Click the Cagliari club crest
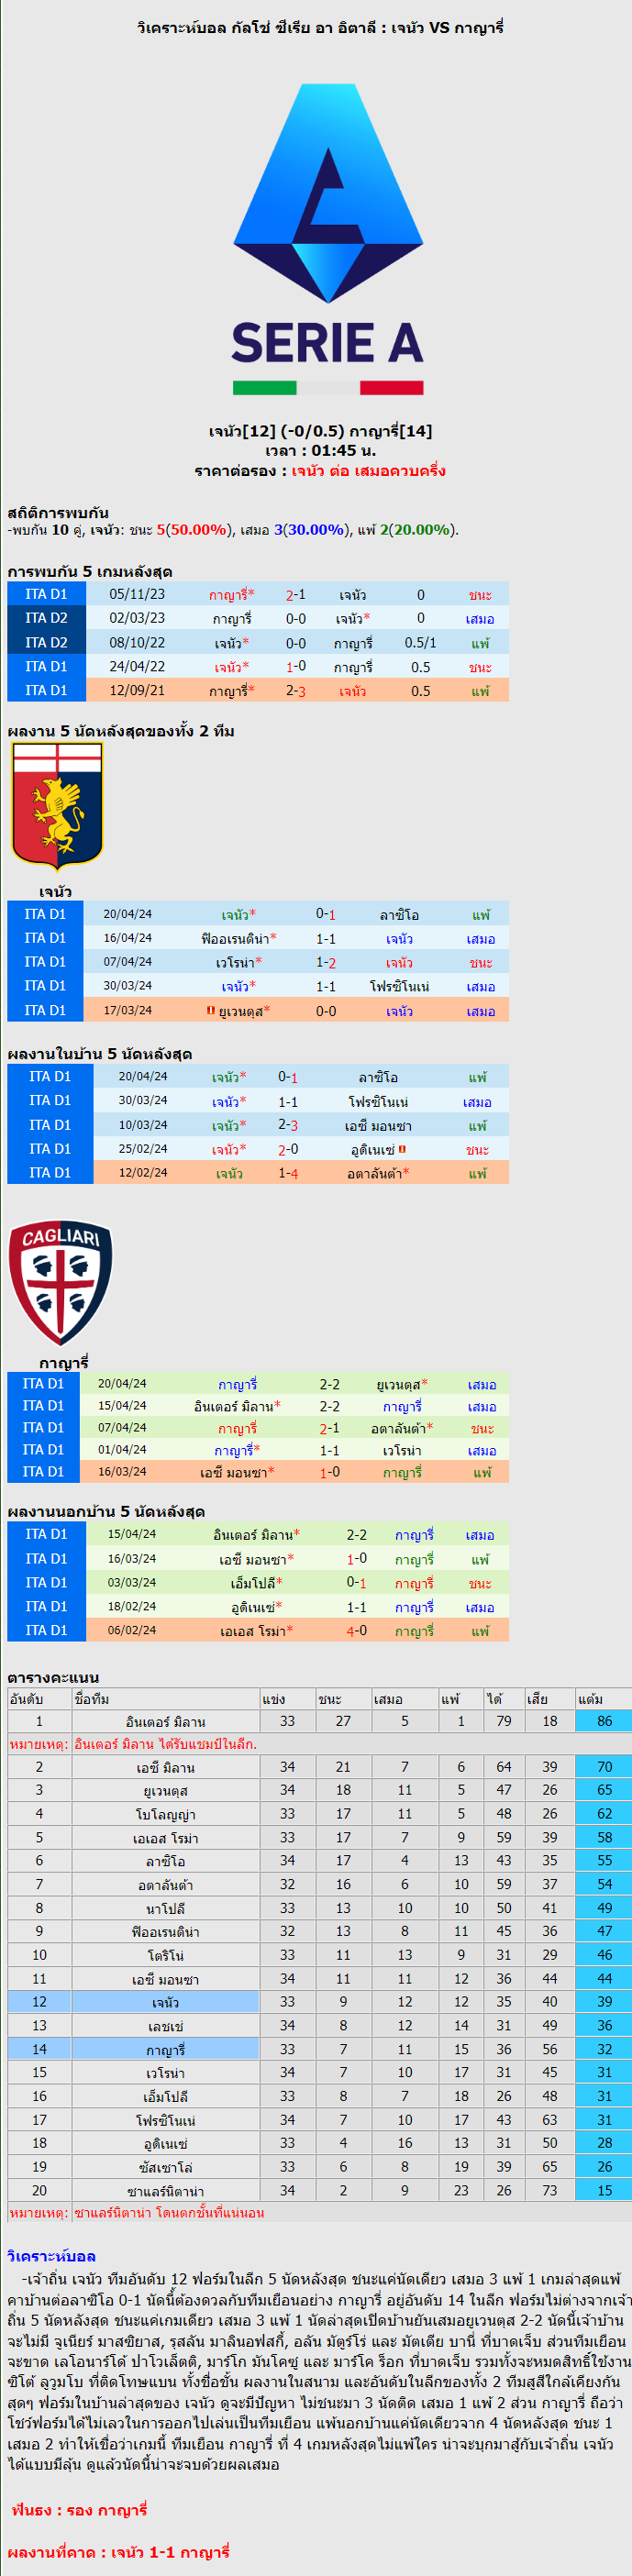The height and width of the screenshot is (2576, 632). click(x=60, y=1283)
